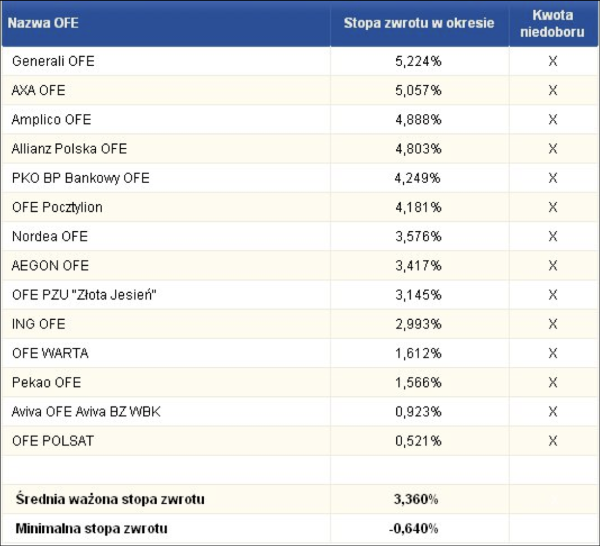Click PKO BP Bankowy OFE name

[80, 178]
